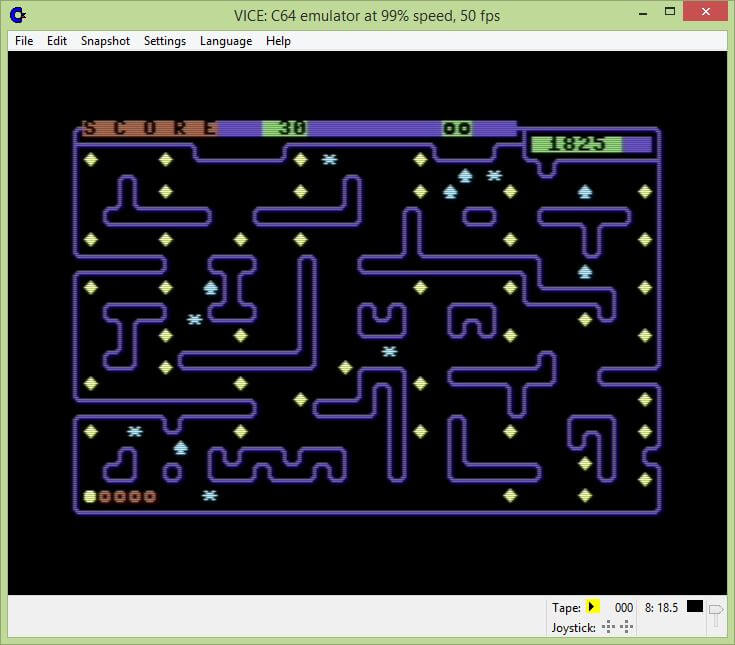
Task: Open the Settings menu
Action: 165,41
